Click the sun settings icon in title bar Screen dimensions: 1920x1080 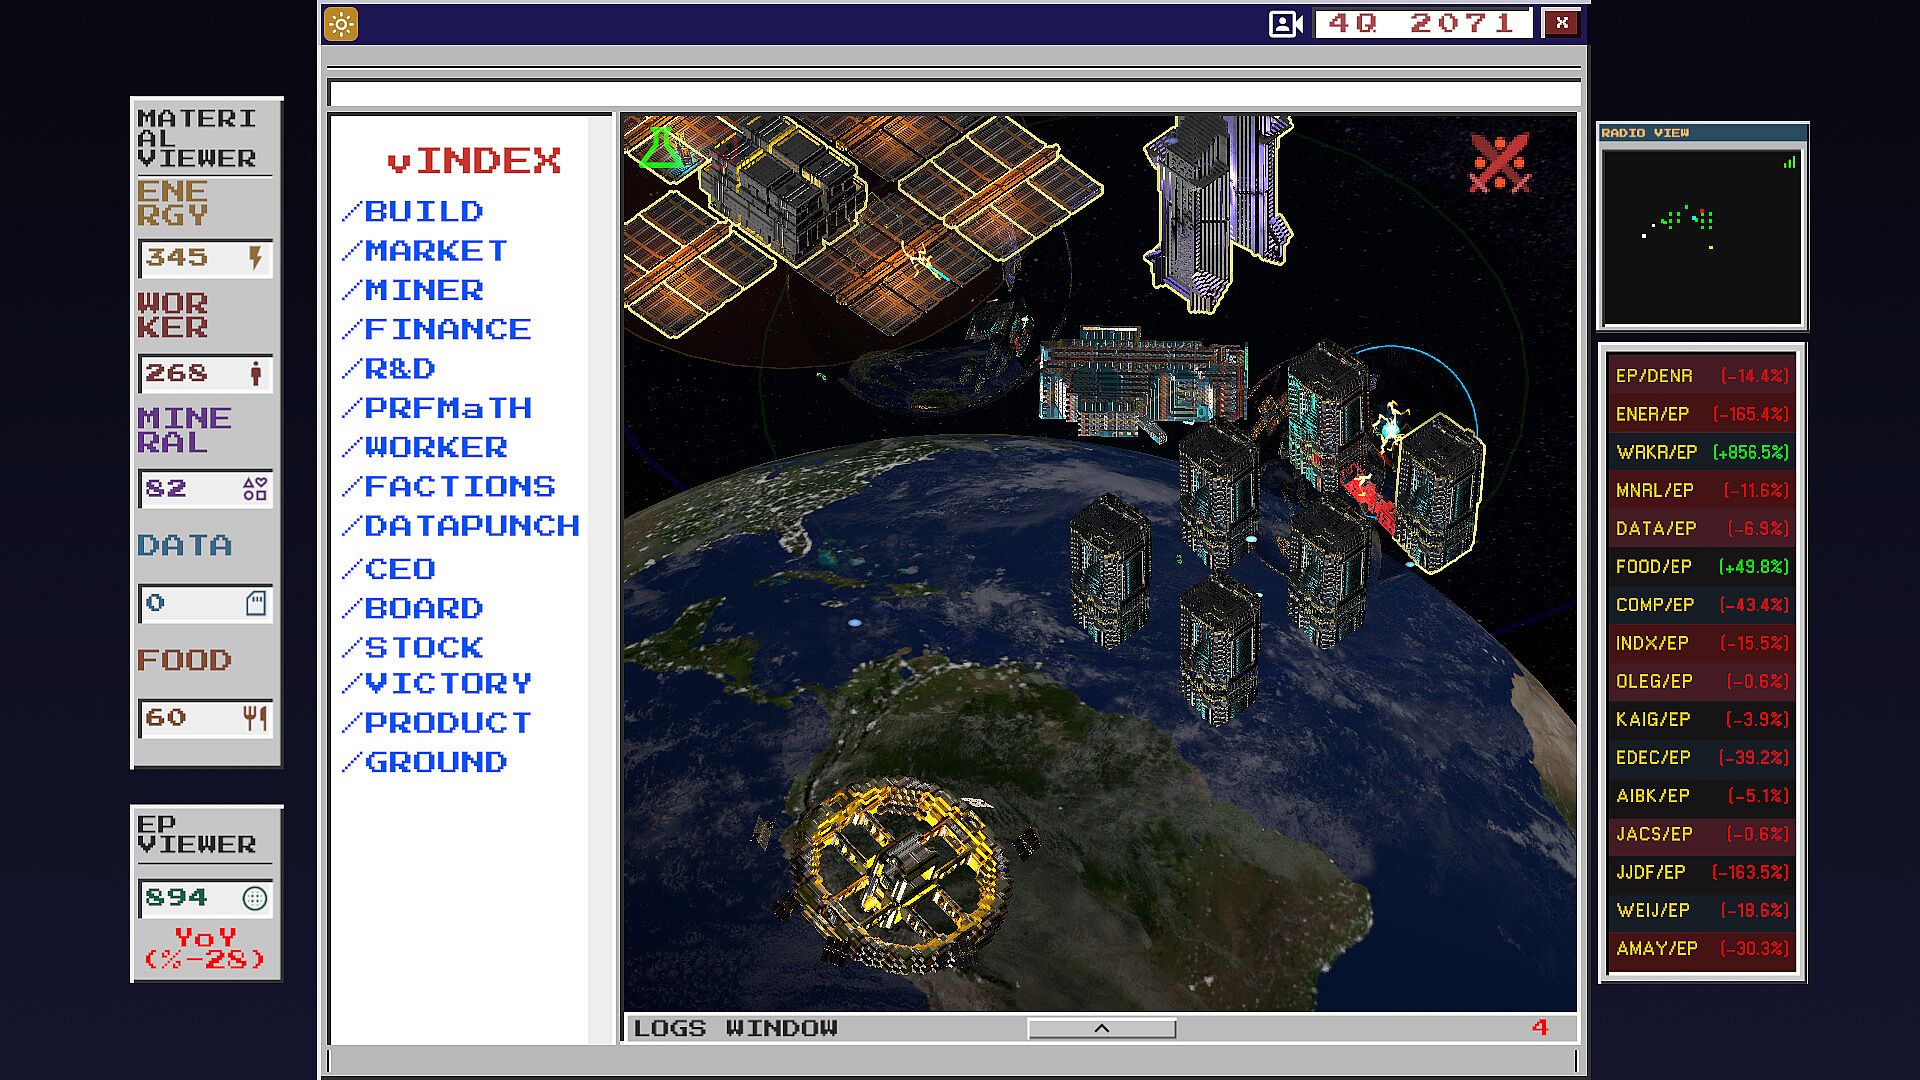[340, 24]
